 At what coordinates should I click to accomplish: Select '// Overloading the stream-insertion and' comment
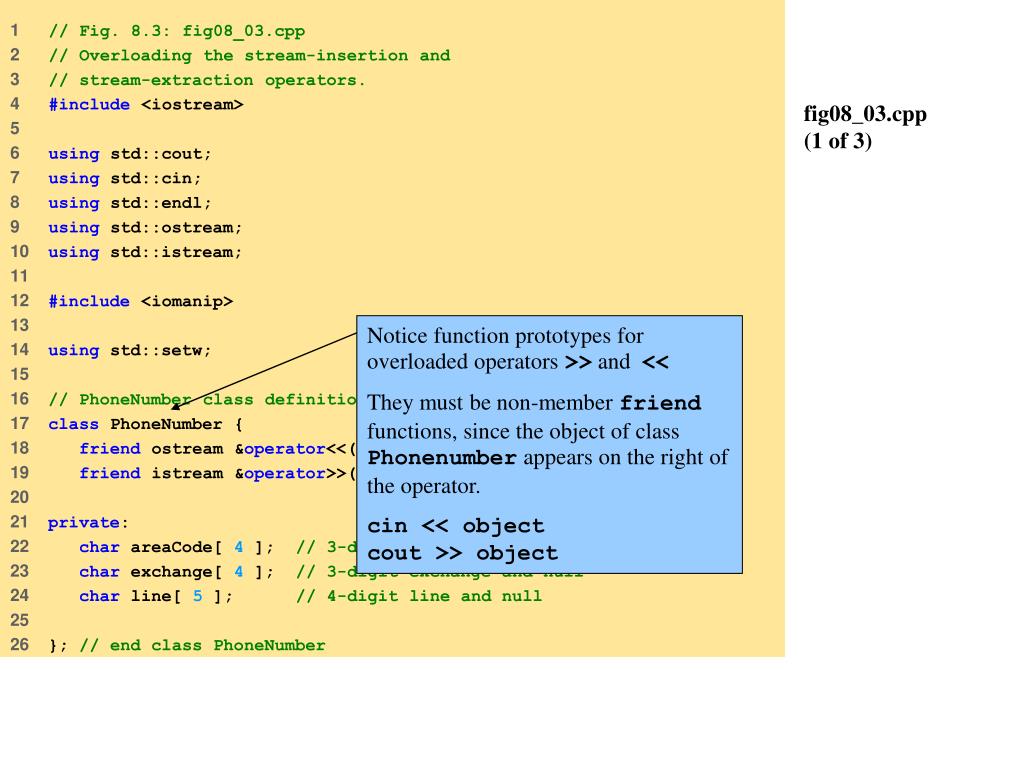coord(249,56)
